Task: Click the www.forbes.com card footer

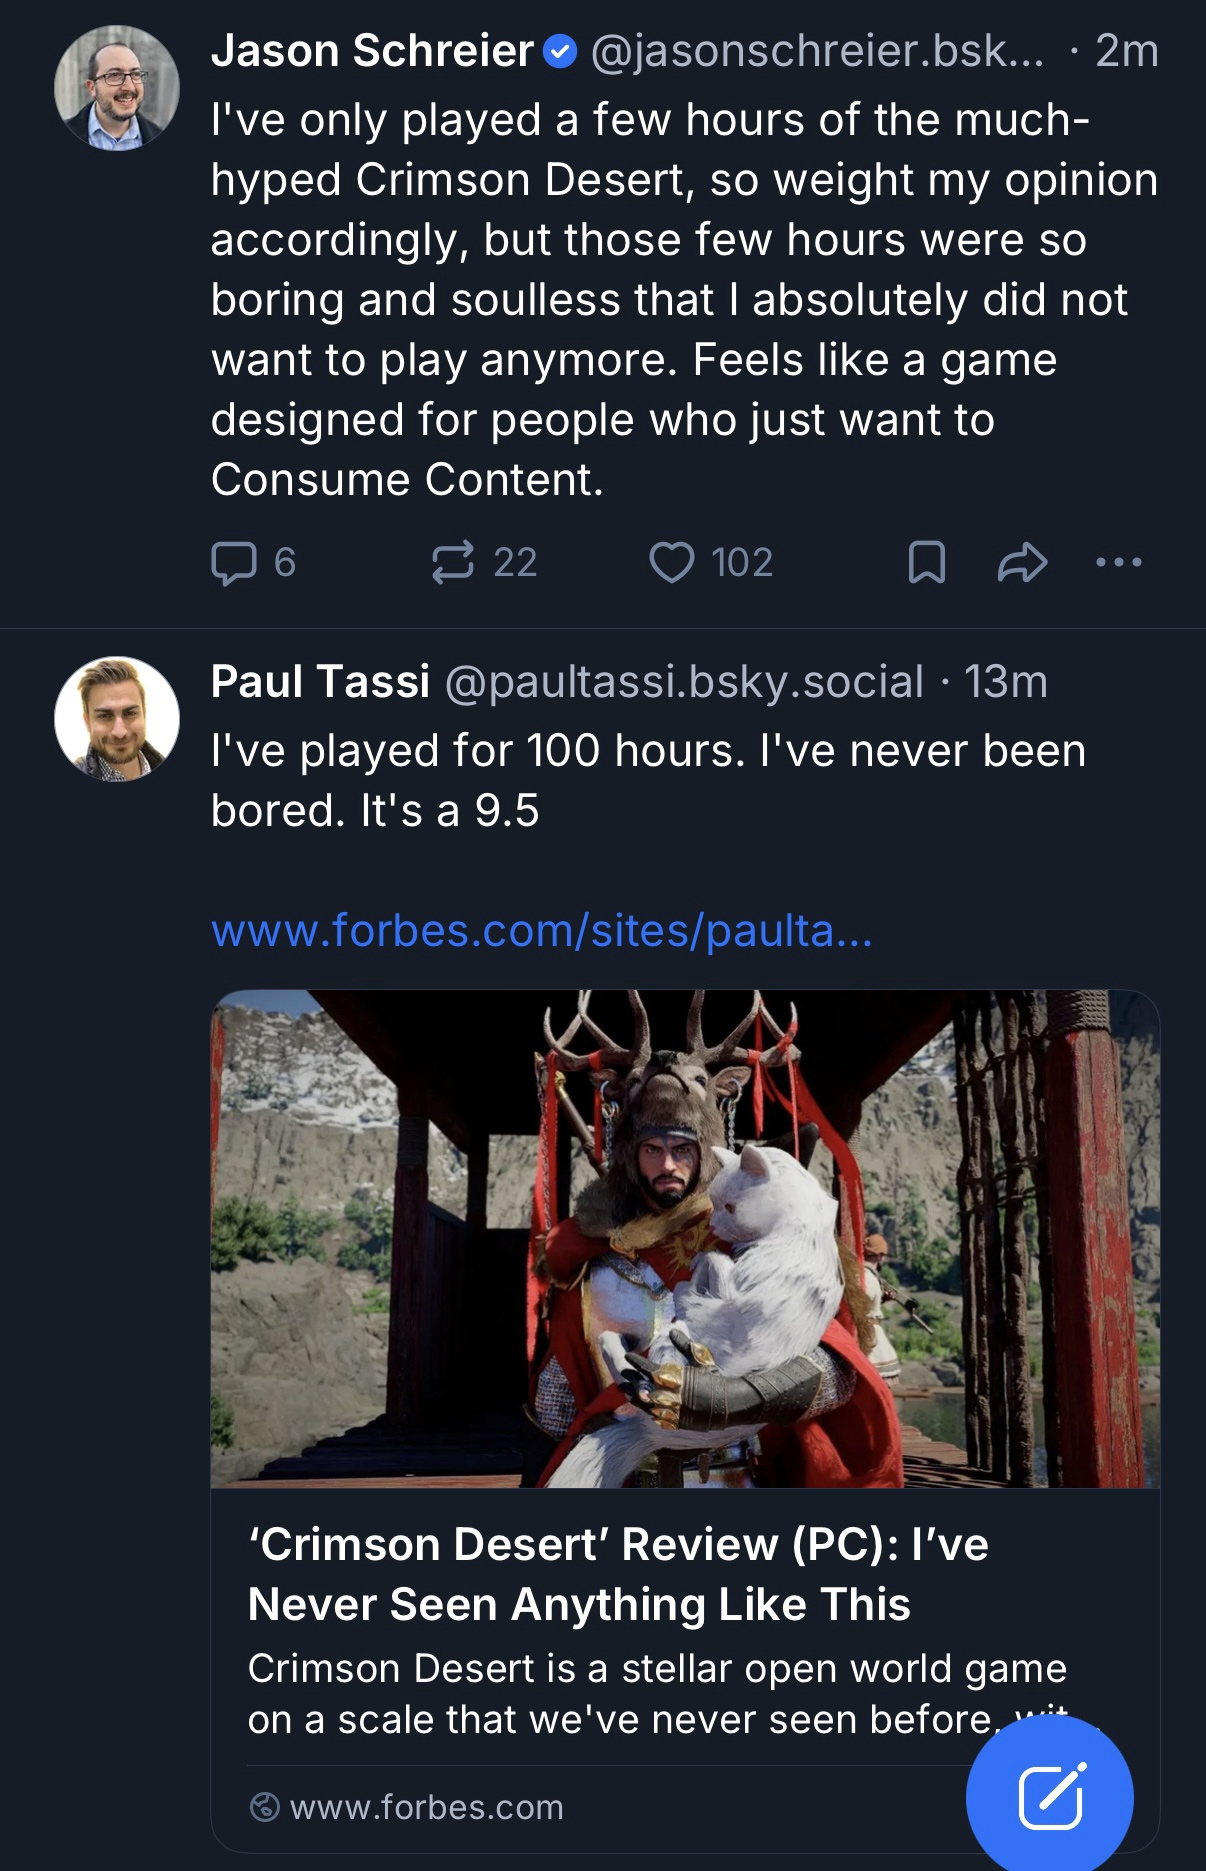Action: point(426,1807)
